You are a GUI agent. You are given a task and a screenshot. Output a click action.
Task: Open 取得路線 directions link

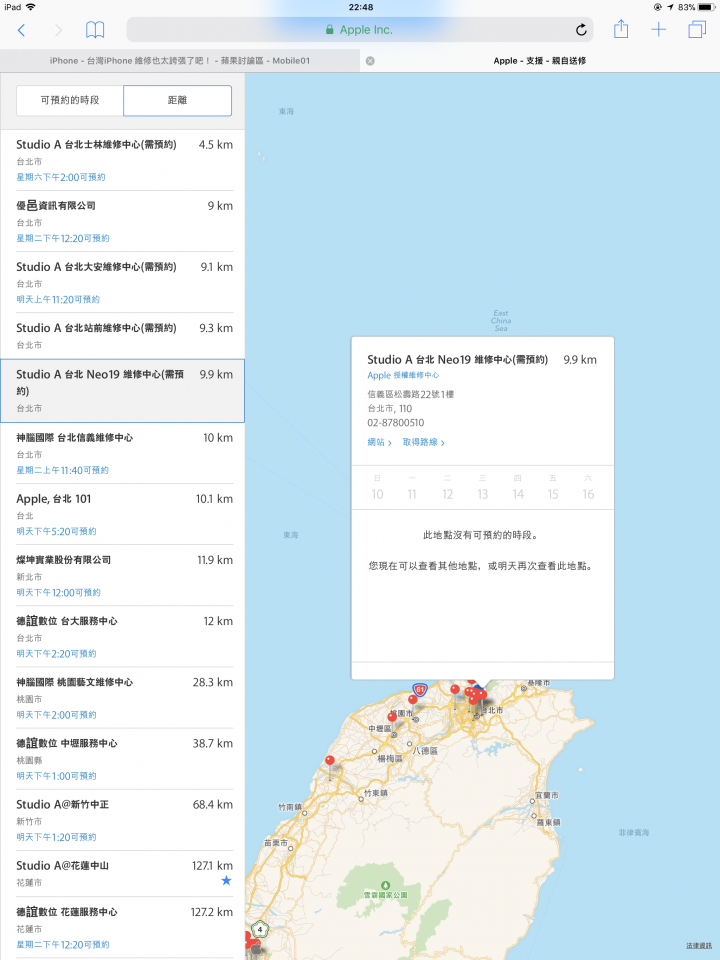coord(424,442)
